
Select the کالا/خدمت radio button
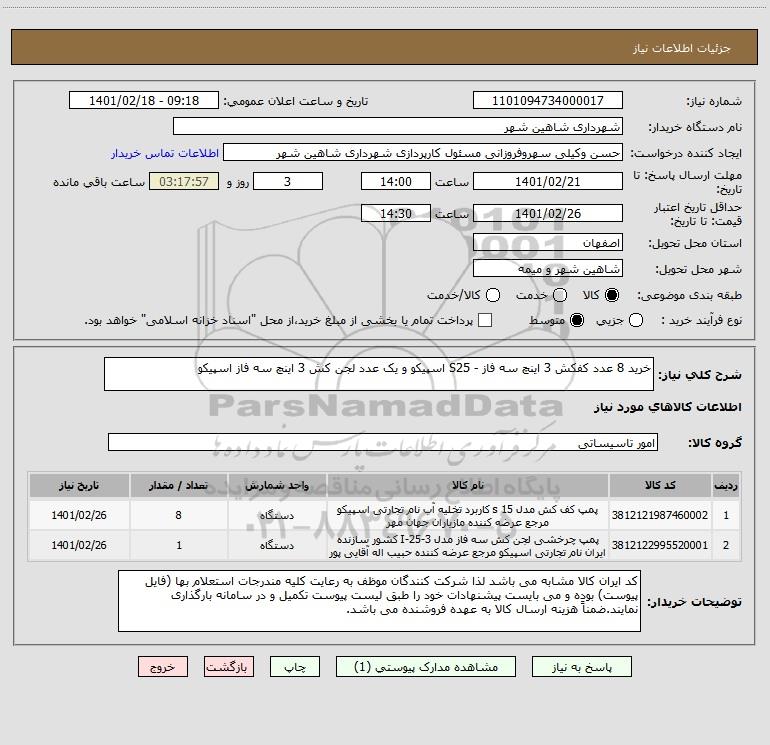pyautogui.click(x=493, y=295)
